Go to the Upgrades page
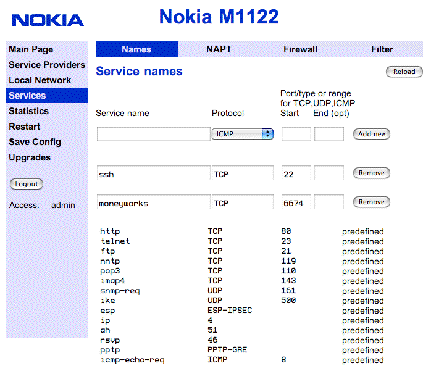This screenshot has width=431, height=371. [x=30, y=157]
